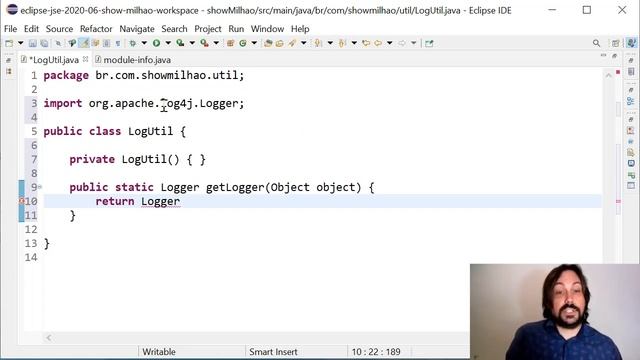Click the New Java Class icon
The image size is (640, 360).
[x=243, y=43]
